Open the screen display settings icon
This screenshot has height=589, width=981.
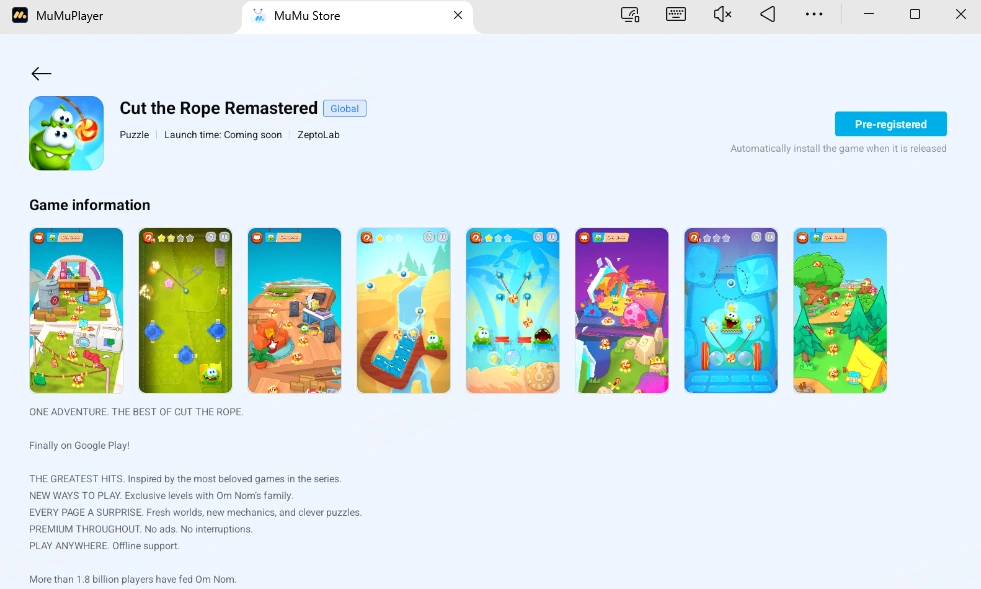[x=630, y=14]
